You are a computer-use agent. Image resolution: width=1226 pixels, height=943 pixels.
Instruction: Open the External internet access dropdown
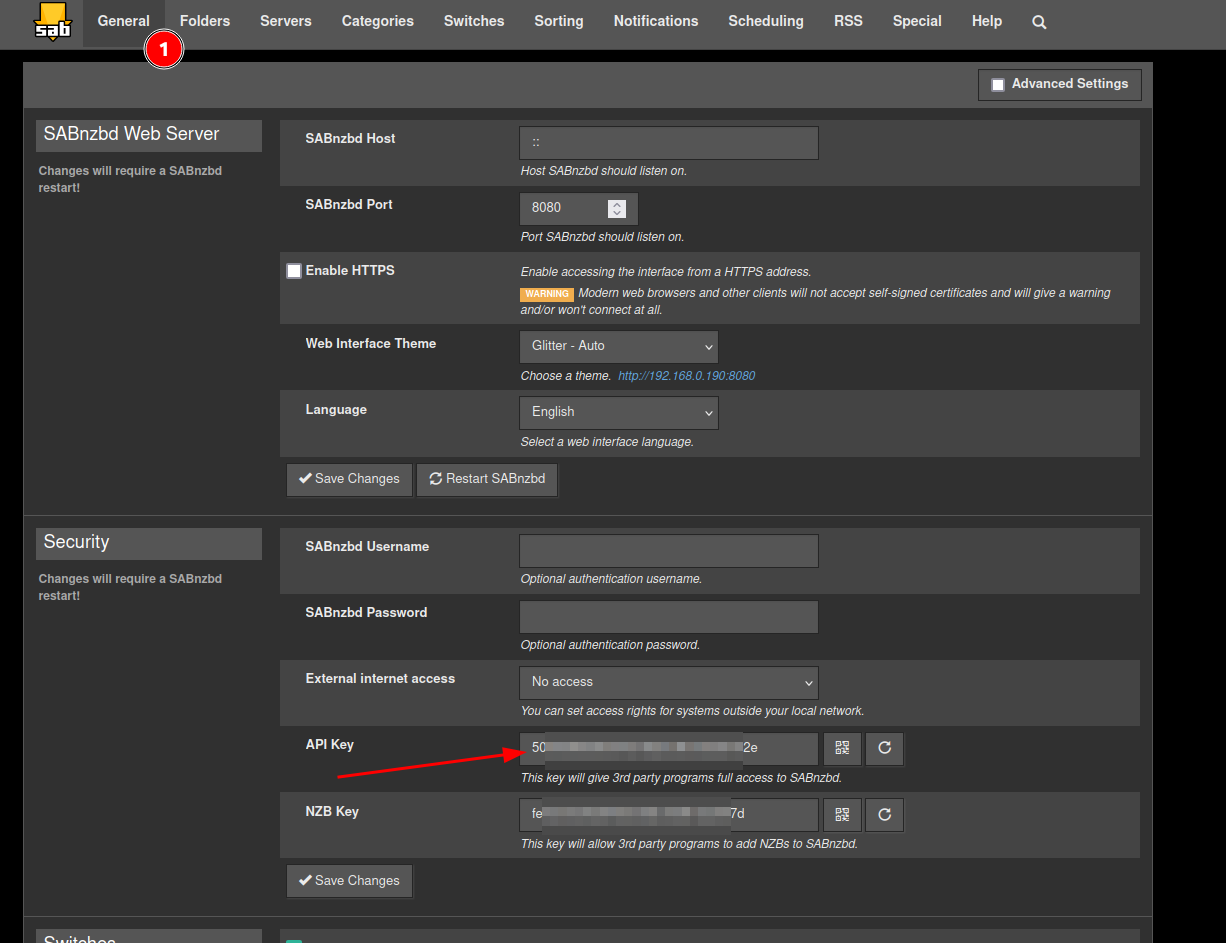coord(668,682)
